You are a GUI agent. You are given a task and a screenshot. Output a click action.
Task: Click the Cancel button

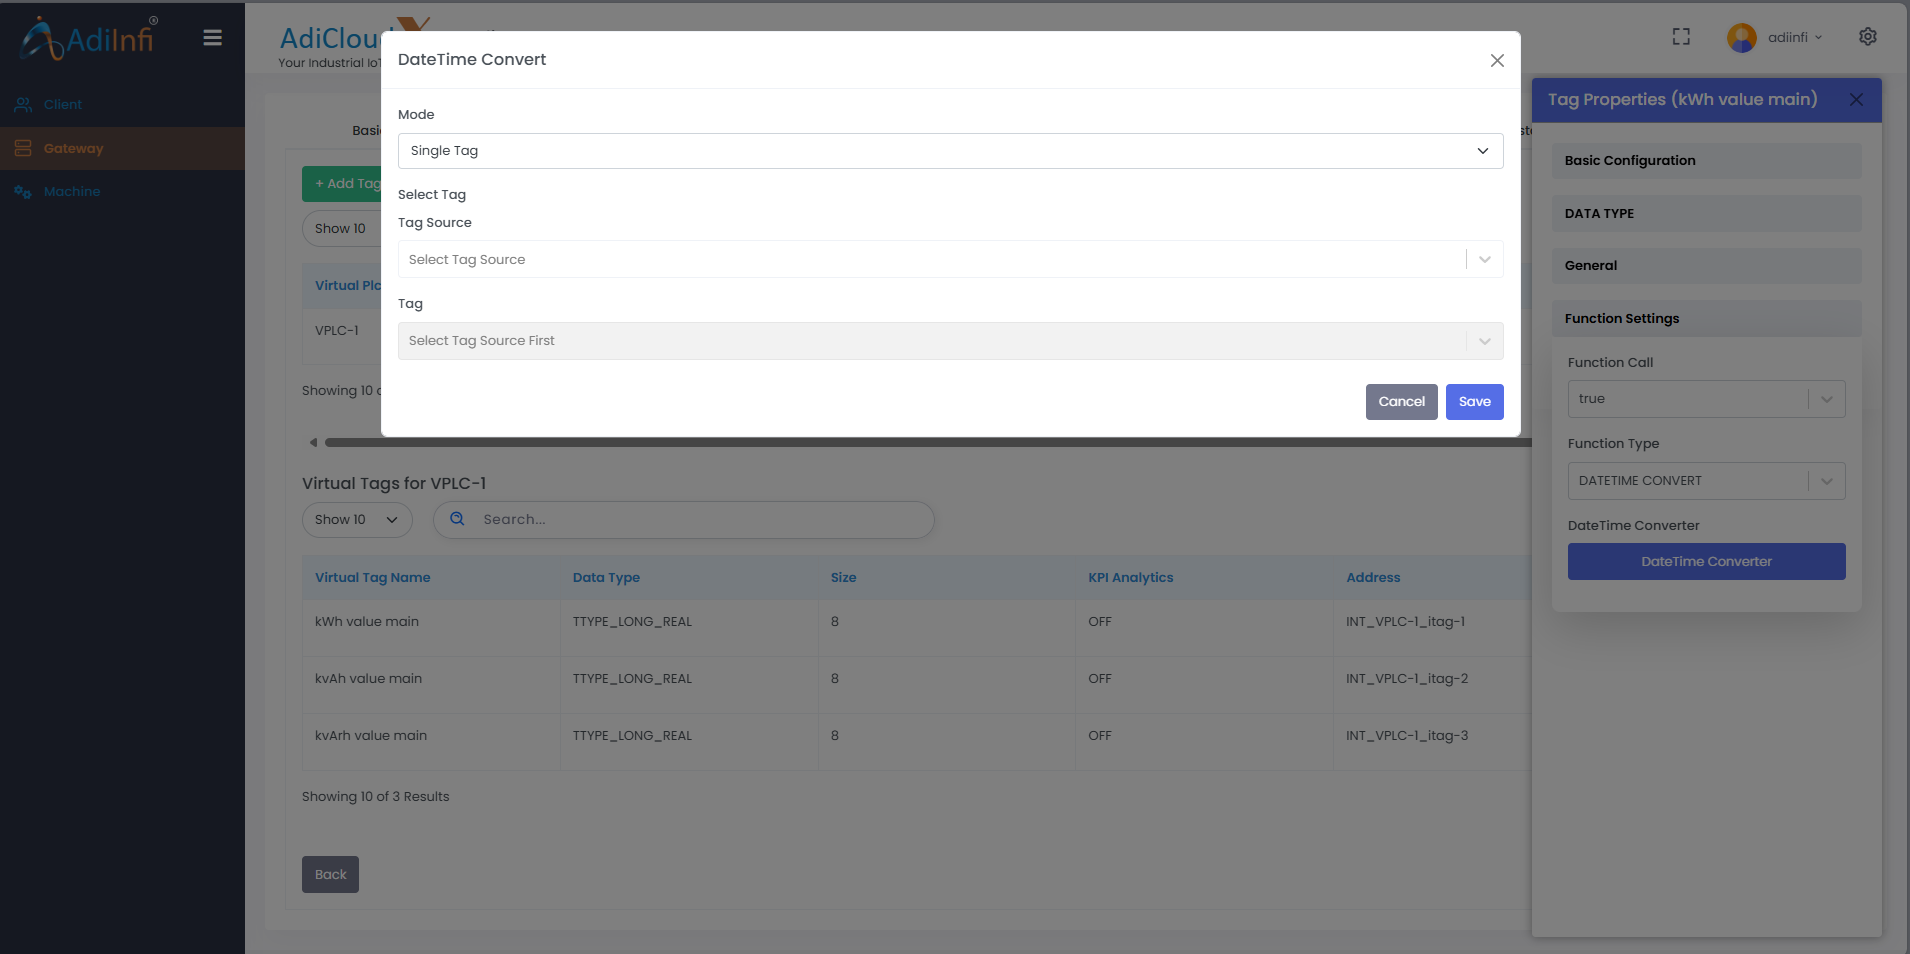[1400, 402]
